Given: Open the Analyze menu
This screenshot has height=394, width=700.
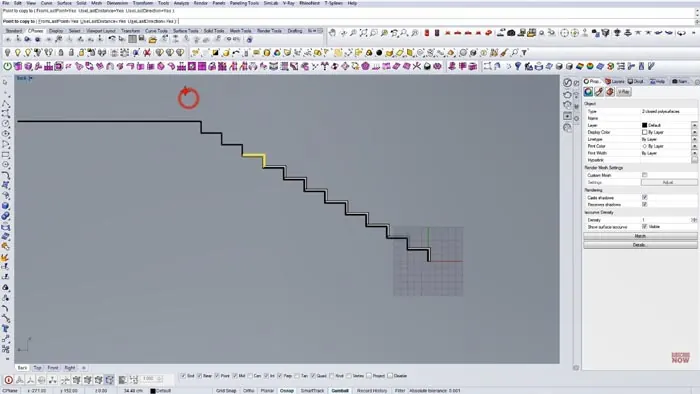Looking at the screenshot, I should point(181,3).
